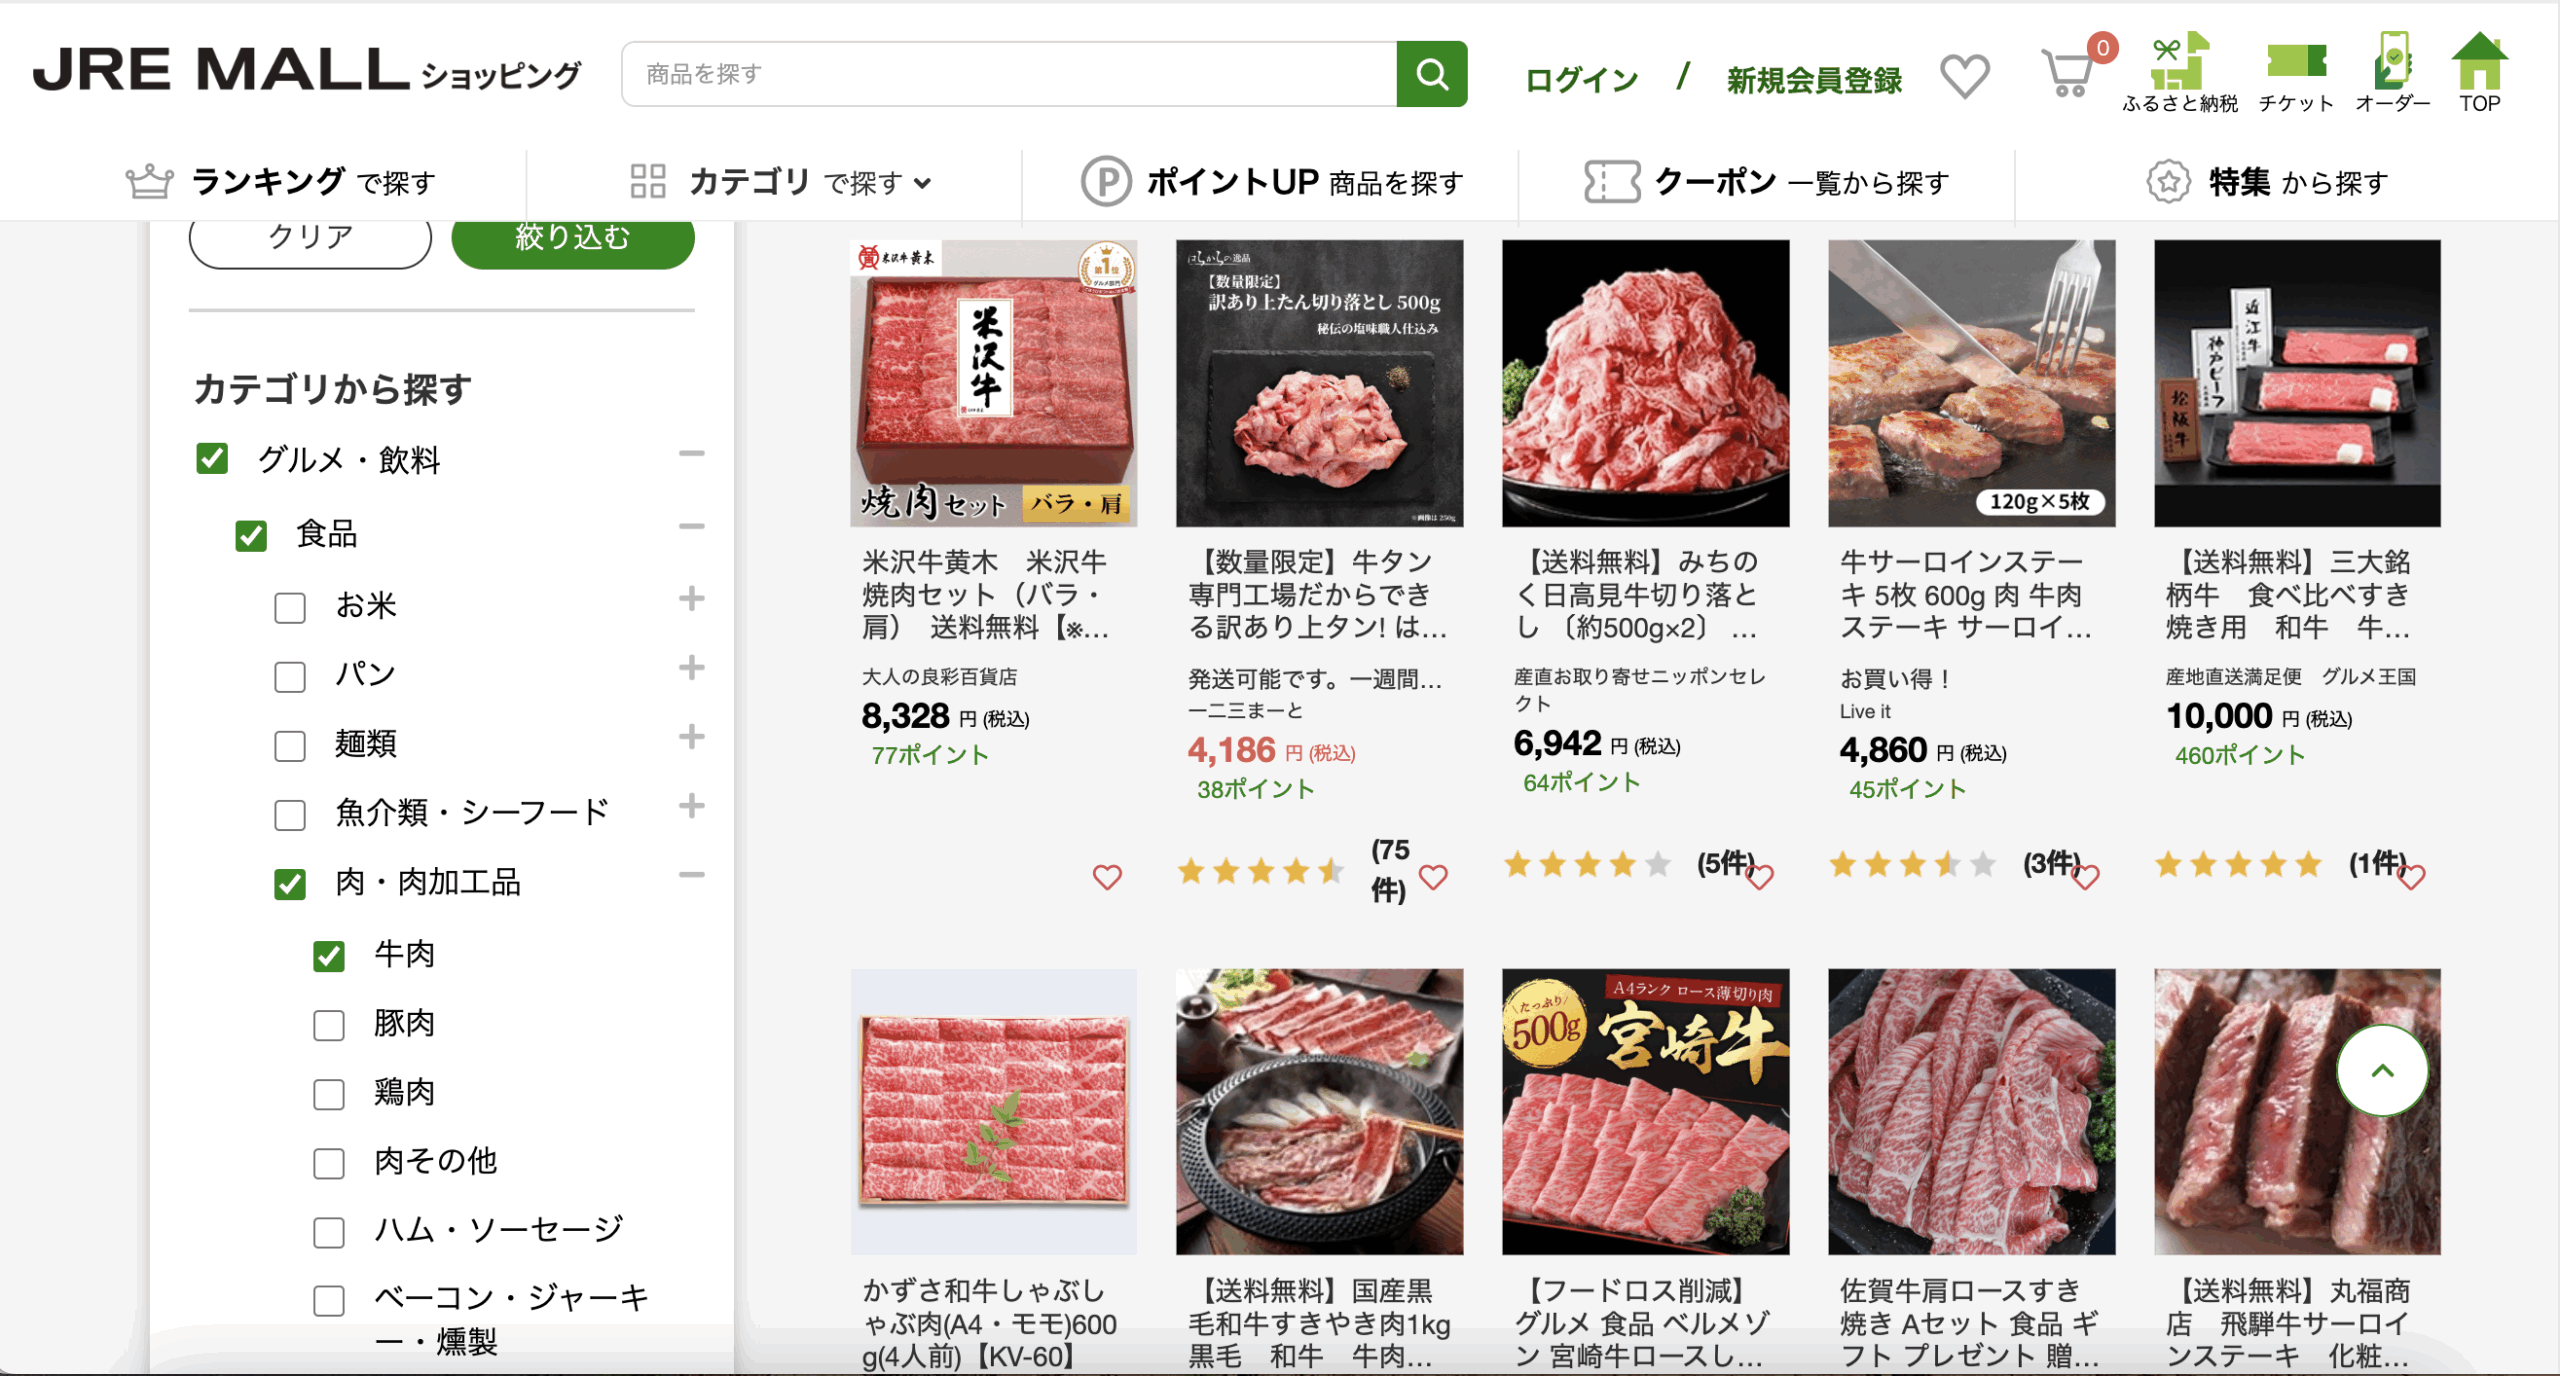This screenshot has width=2560, height=1376.
Task: Open ふるさと納税 icon in header
Action: (x=2180, y=73)
